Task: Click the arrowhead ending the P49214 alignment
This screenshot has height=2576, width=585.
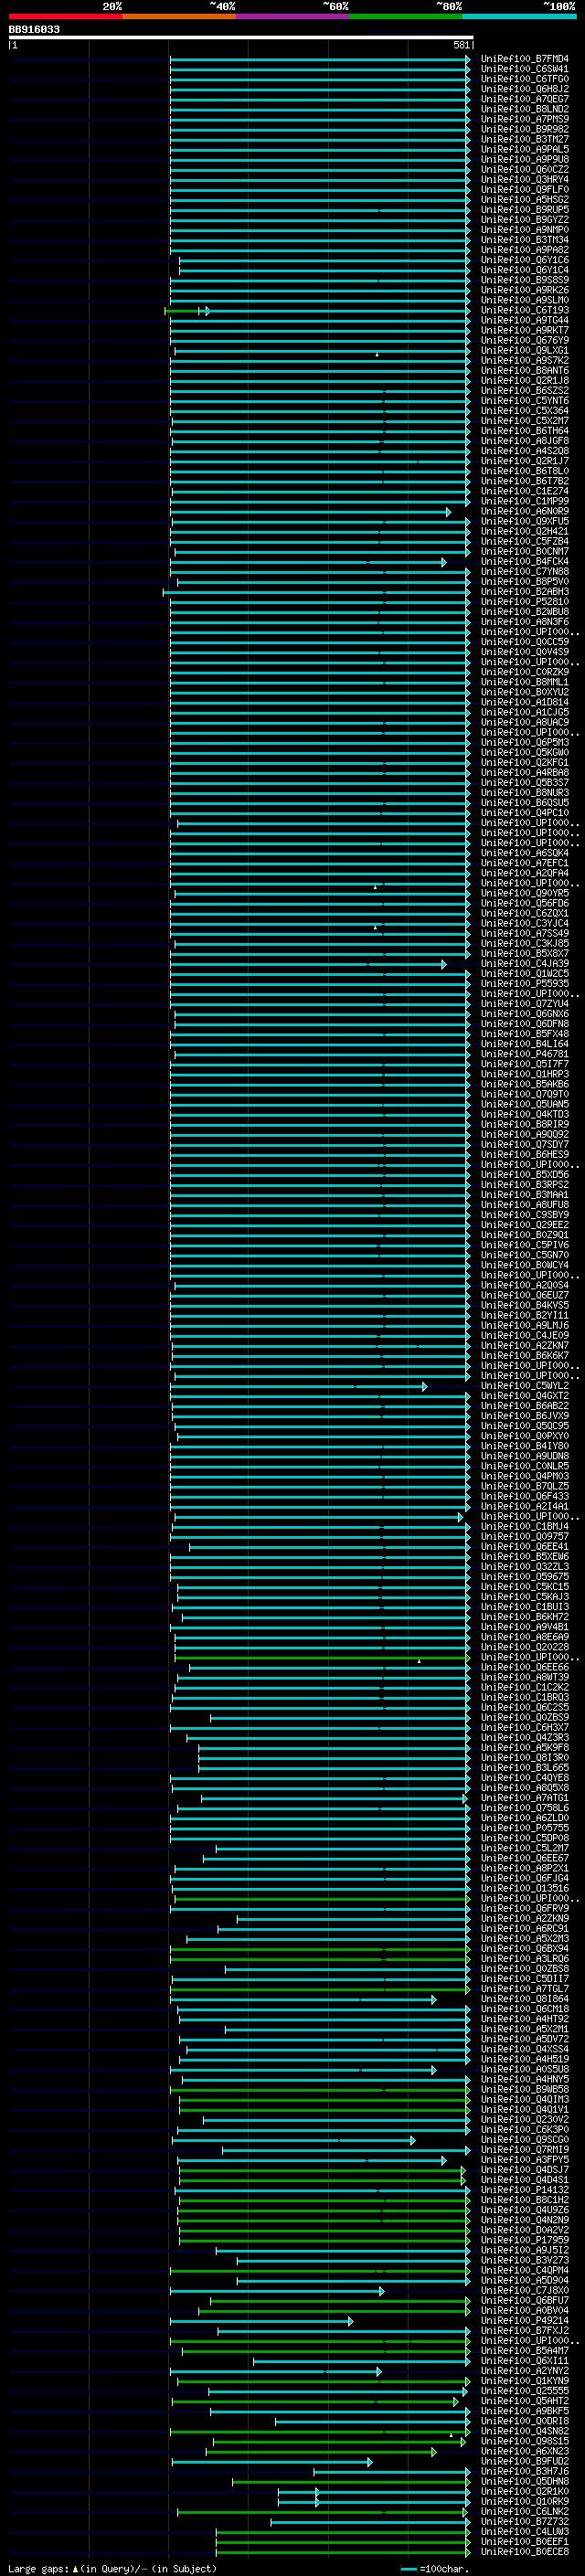Action: click(350, 2321)
